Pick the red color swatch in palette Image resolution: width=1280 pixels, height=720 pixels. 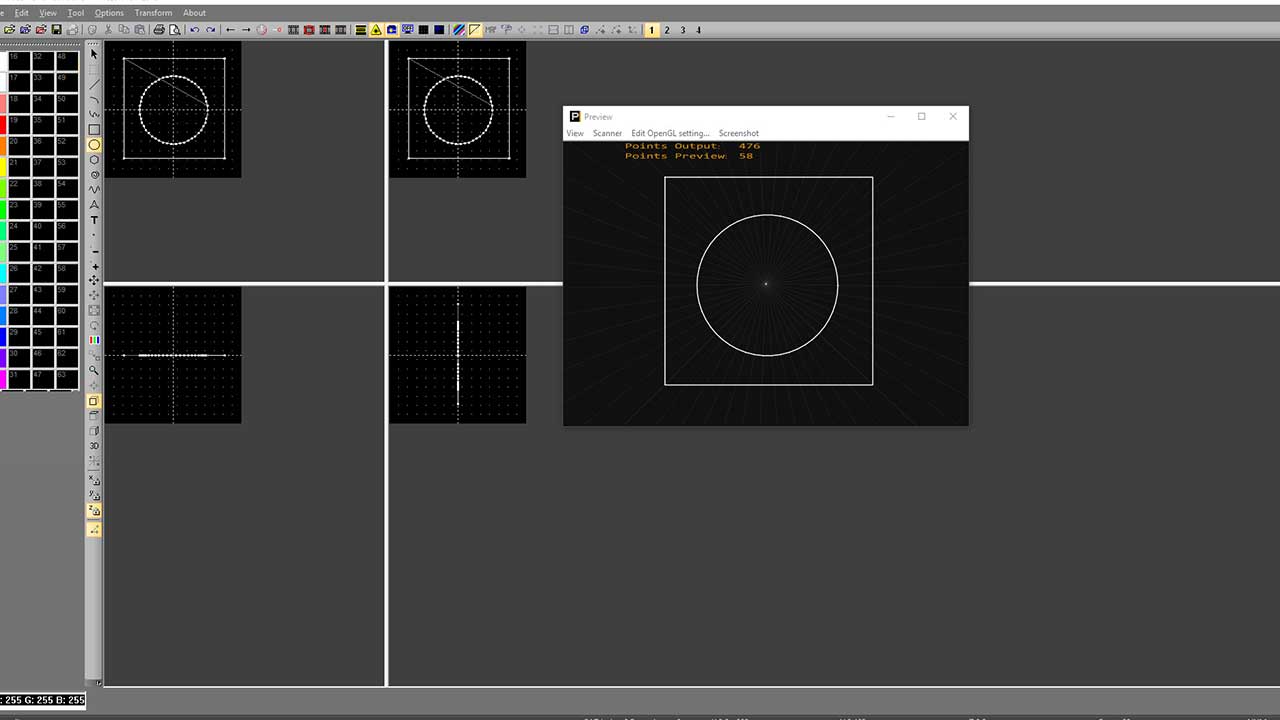click(x=3, y=124)
